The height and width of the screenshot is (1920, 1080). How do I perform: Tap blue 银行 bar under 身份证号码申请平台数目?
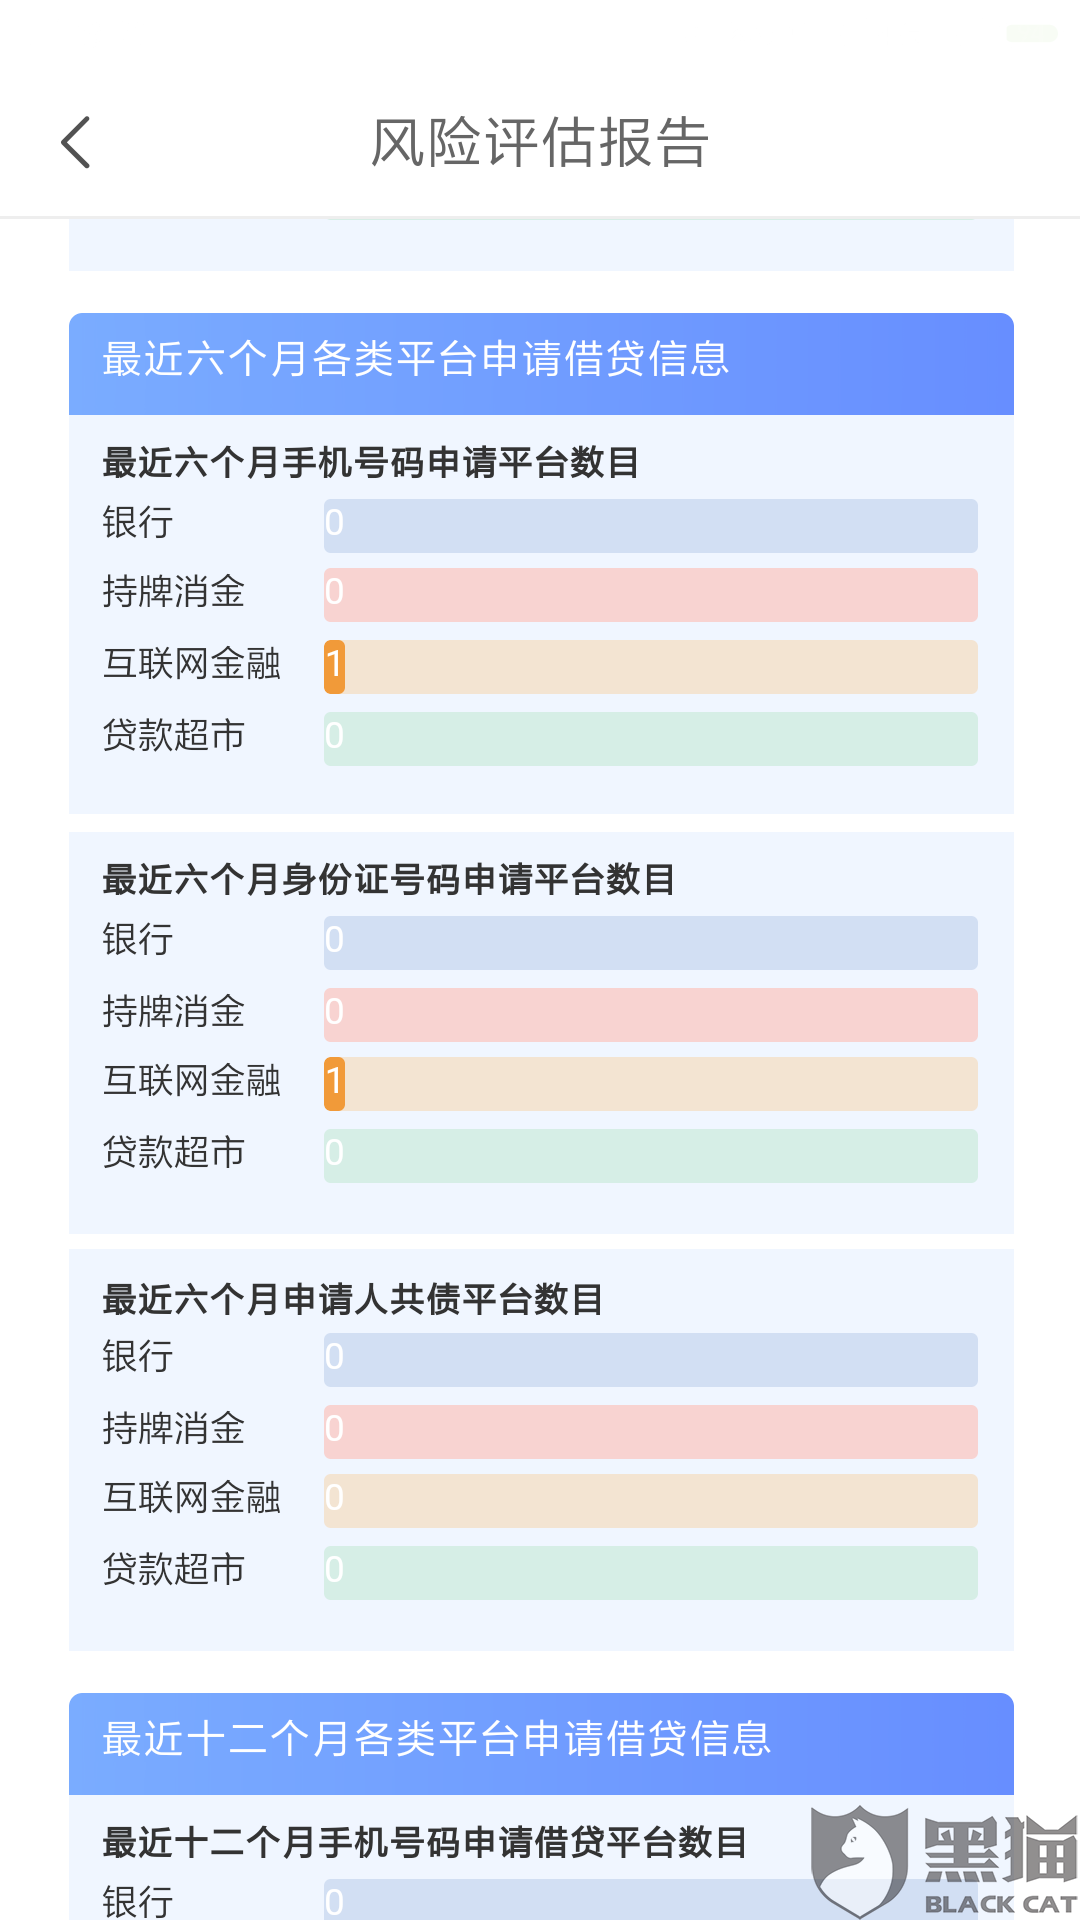(650, 943)
